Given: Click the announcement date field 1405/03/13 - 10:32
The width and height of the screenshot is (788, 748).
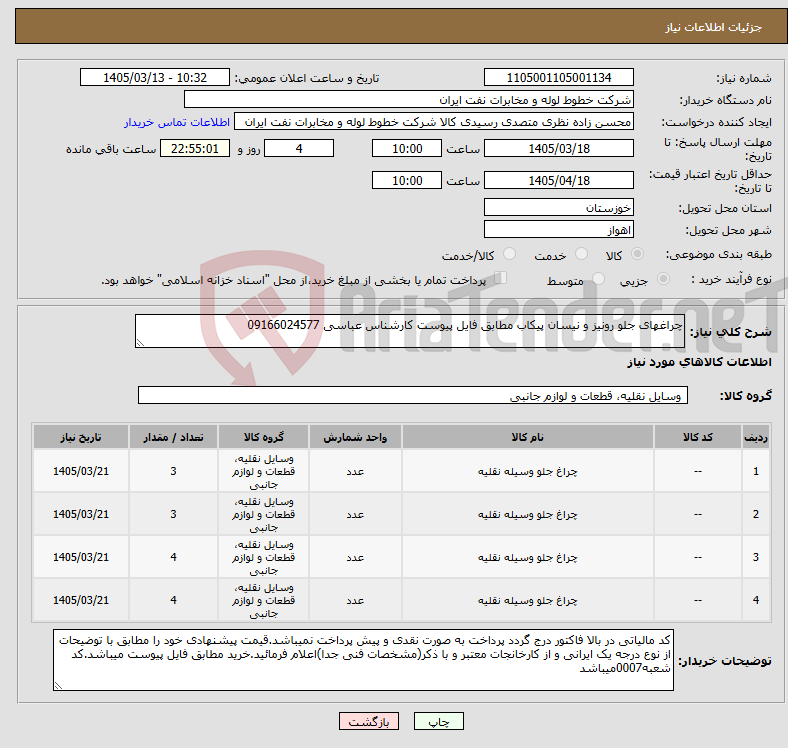Looking at the screenshot, I should pos(155,77).
